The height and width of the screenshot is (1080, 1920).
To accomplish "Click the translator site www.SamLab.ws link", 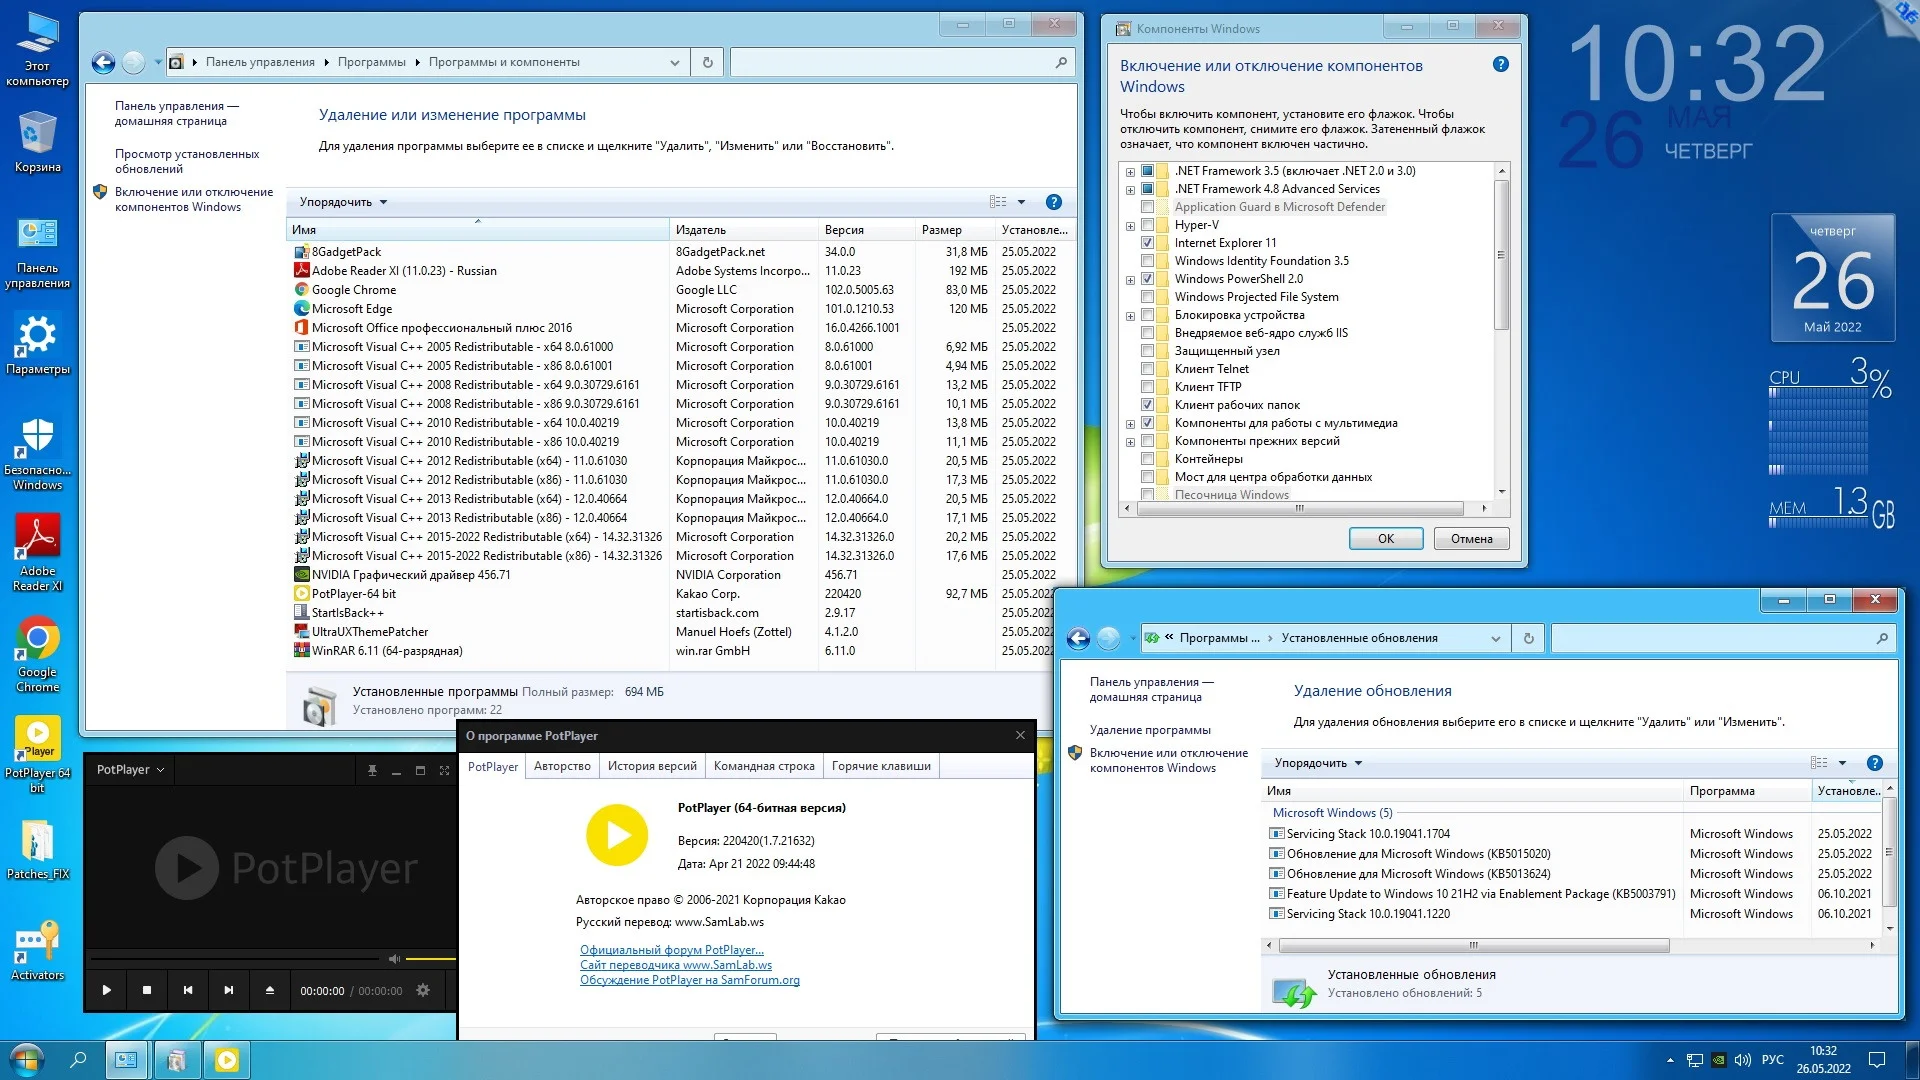I will tap(675, 965).
